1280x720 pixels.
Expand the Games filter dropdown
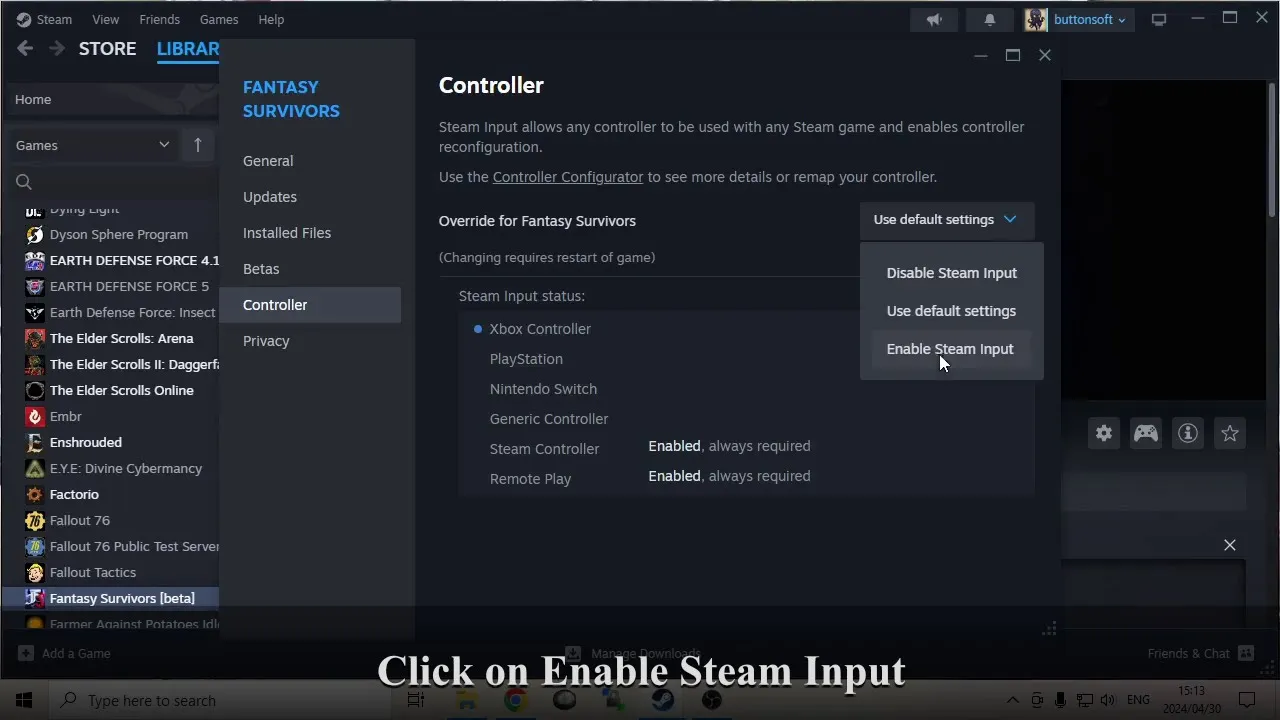click(x=93, y=145)
